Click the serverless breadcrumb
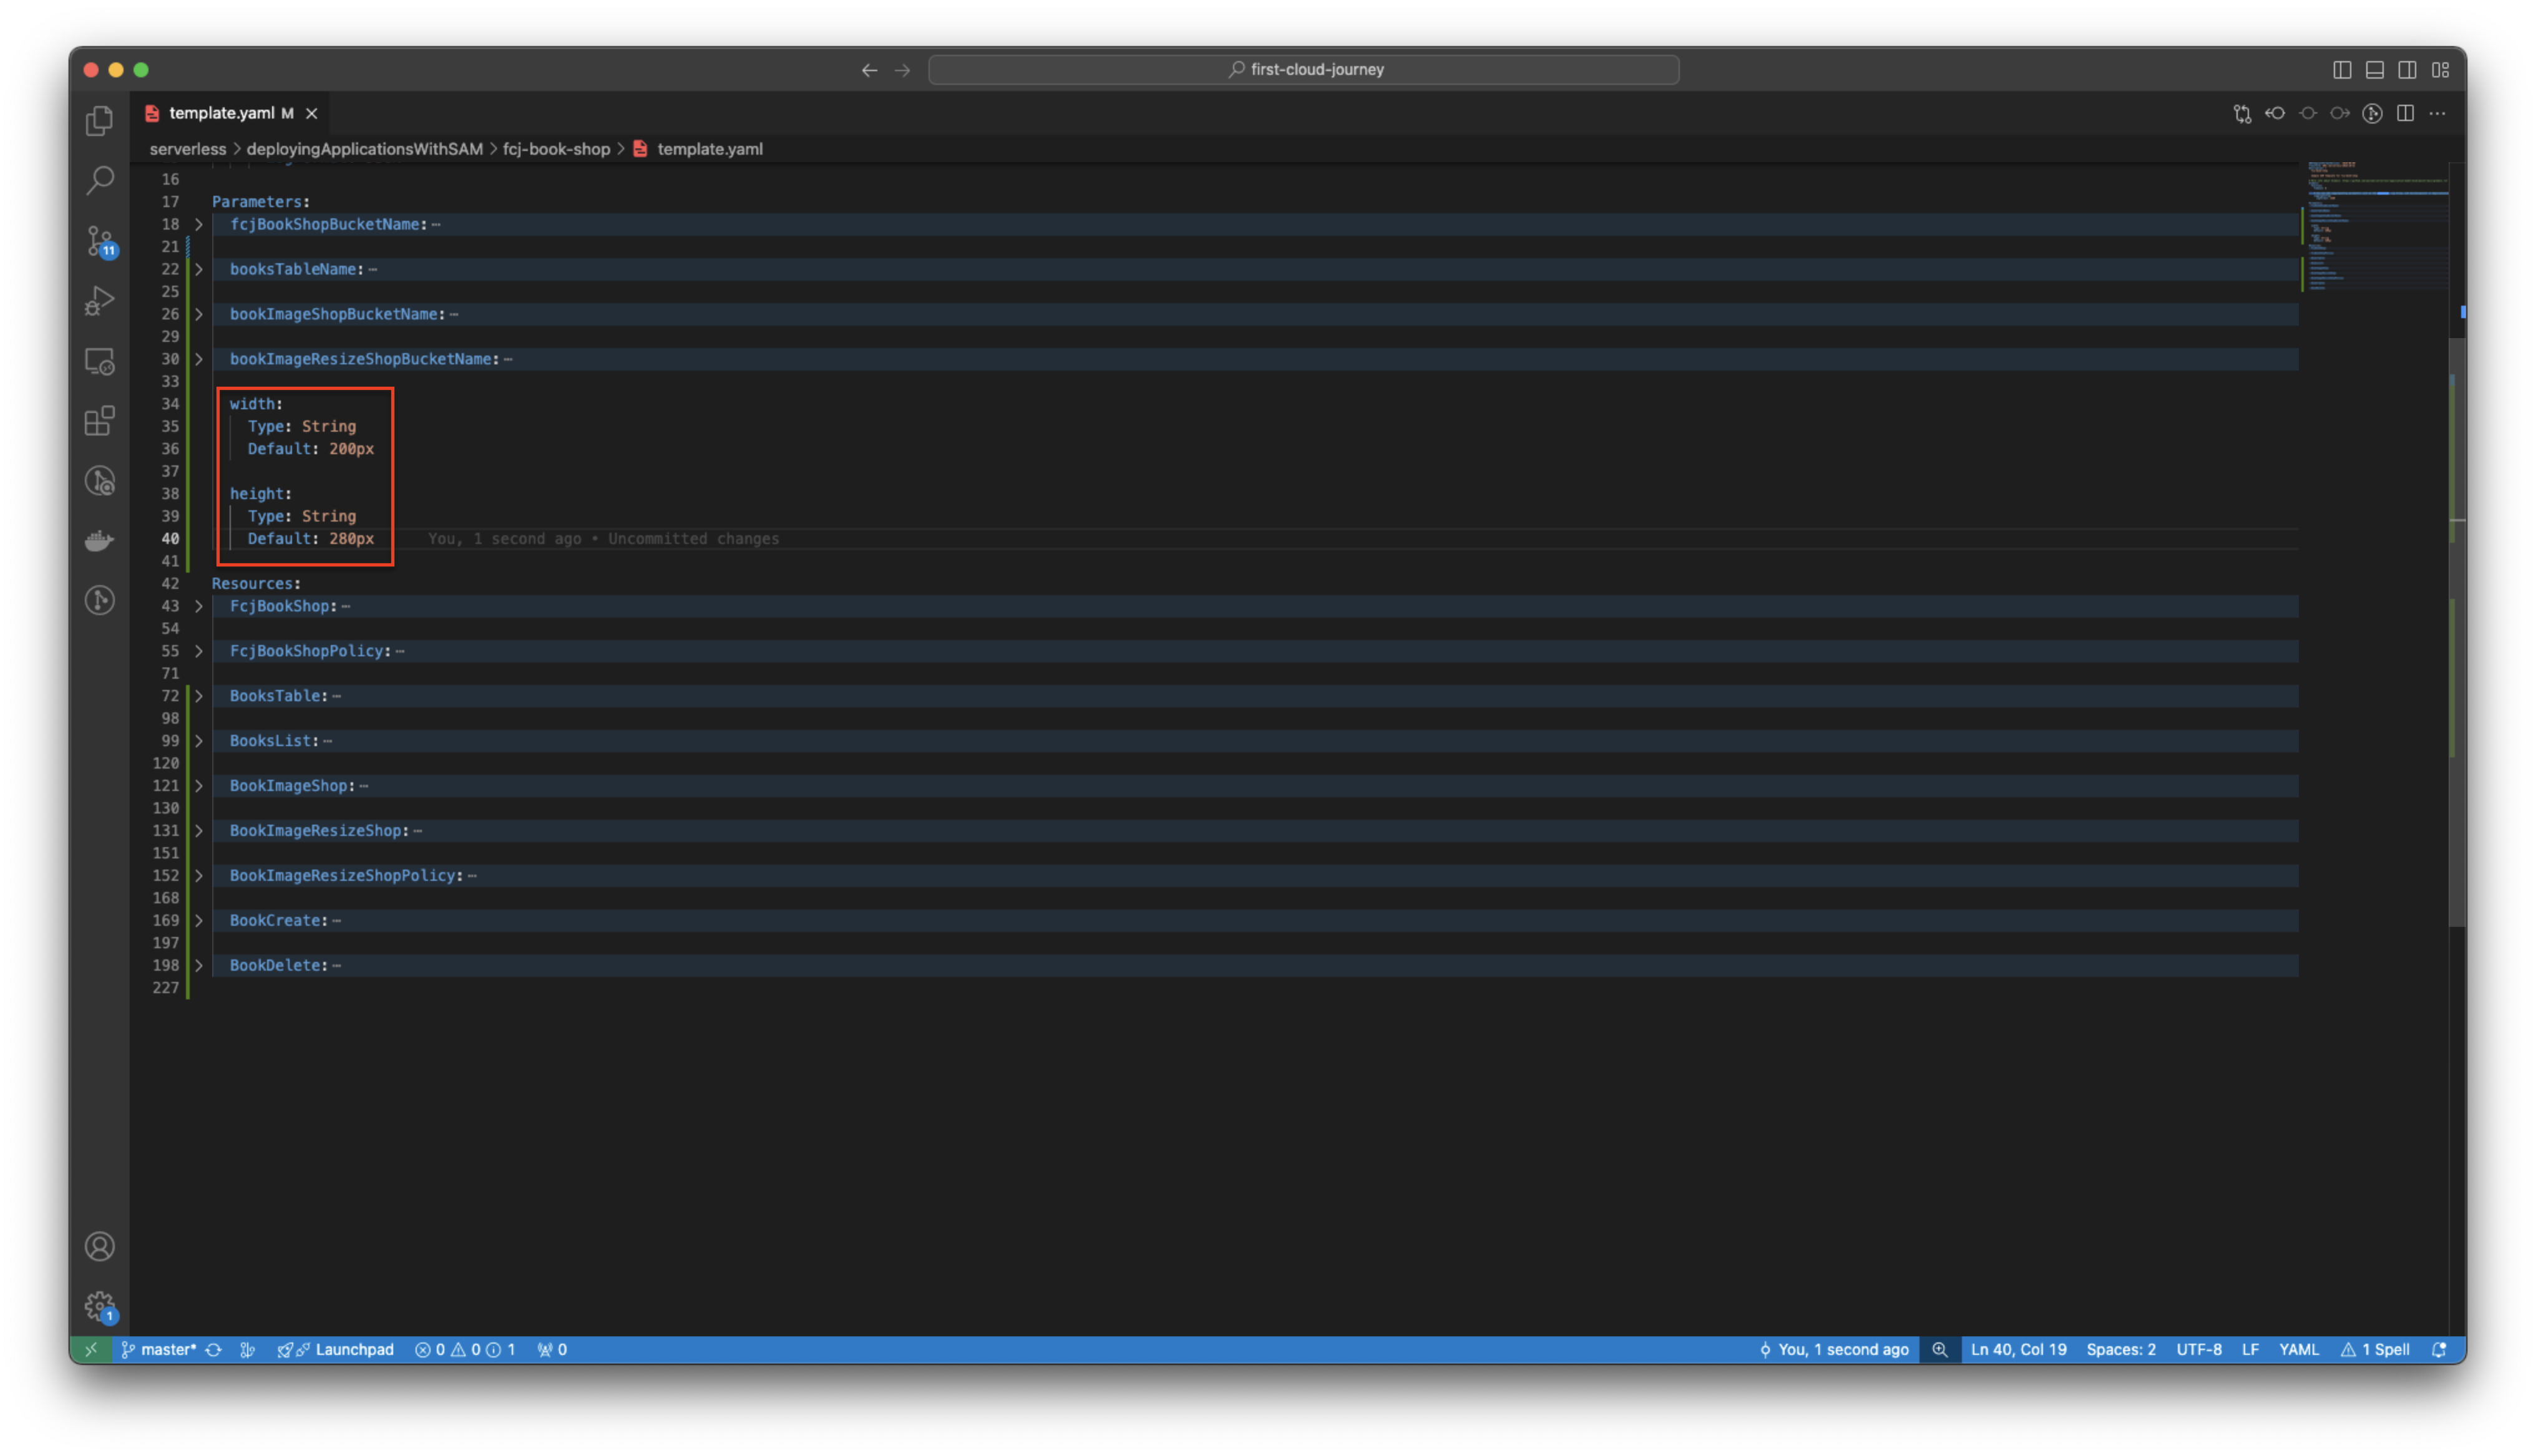 click(x=188, y=149)
